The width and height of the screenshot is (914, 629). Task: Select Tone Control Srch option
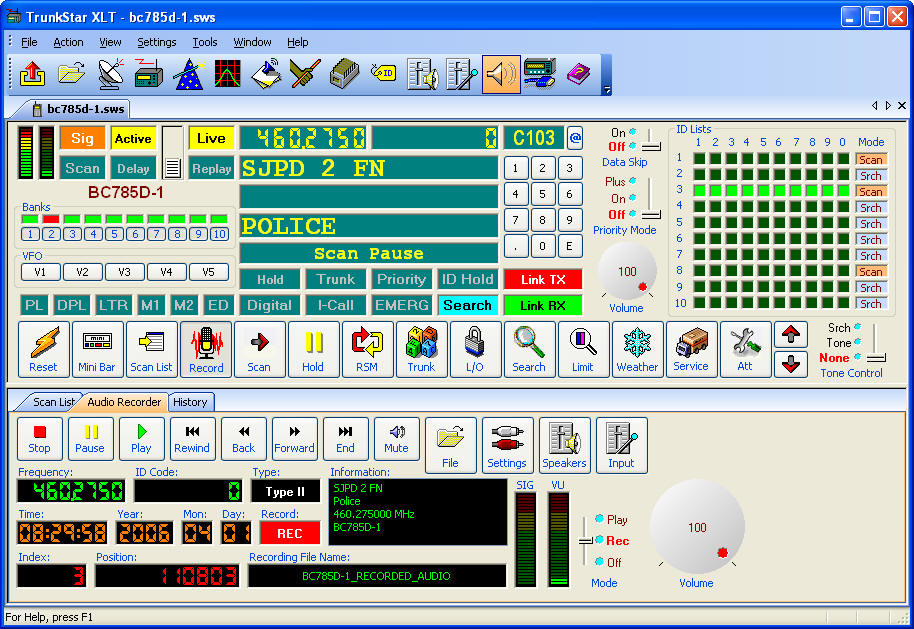point(843,328)
